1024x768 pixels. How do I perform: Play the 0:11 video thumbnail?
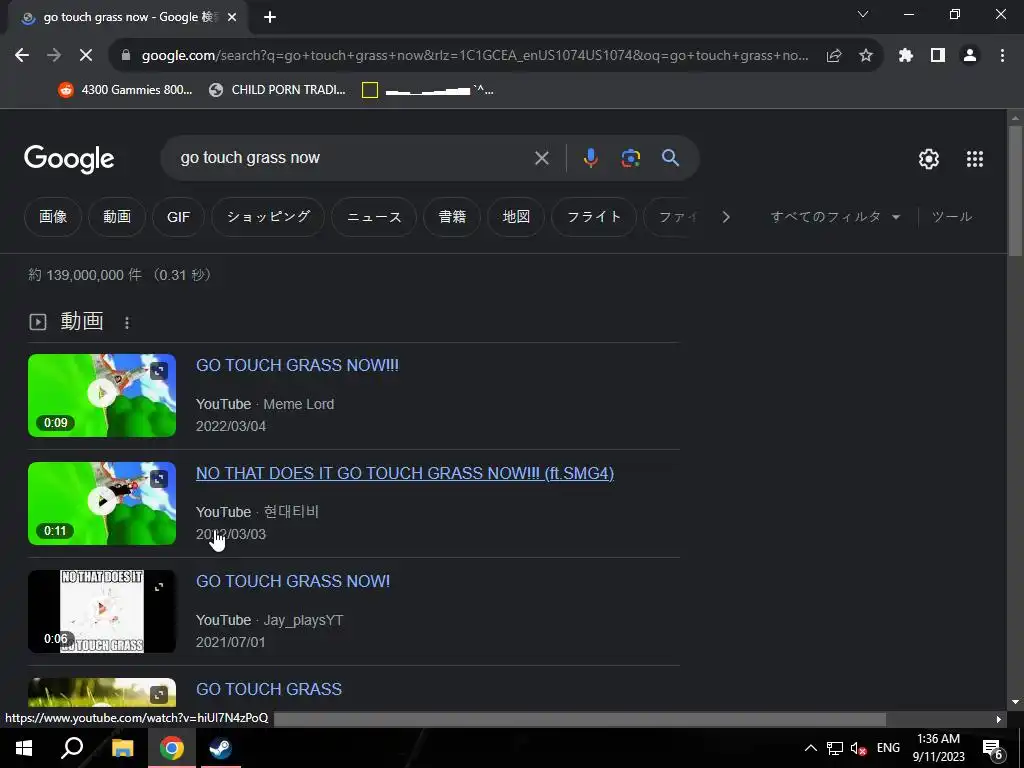click(x=102, y=504)
